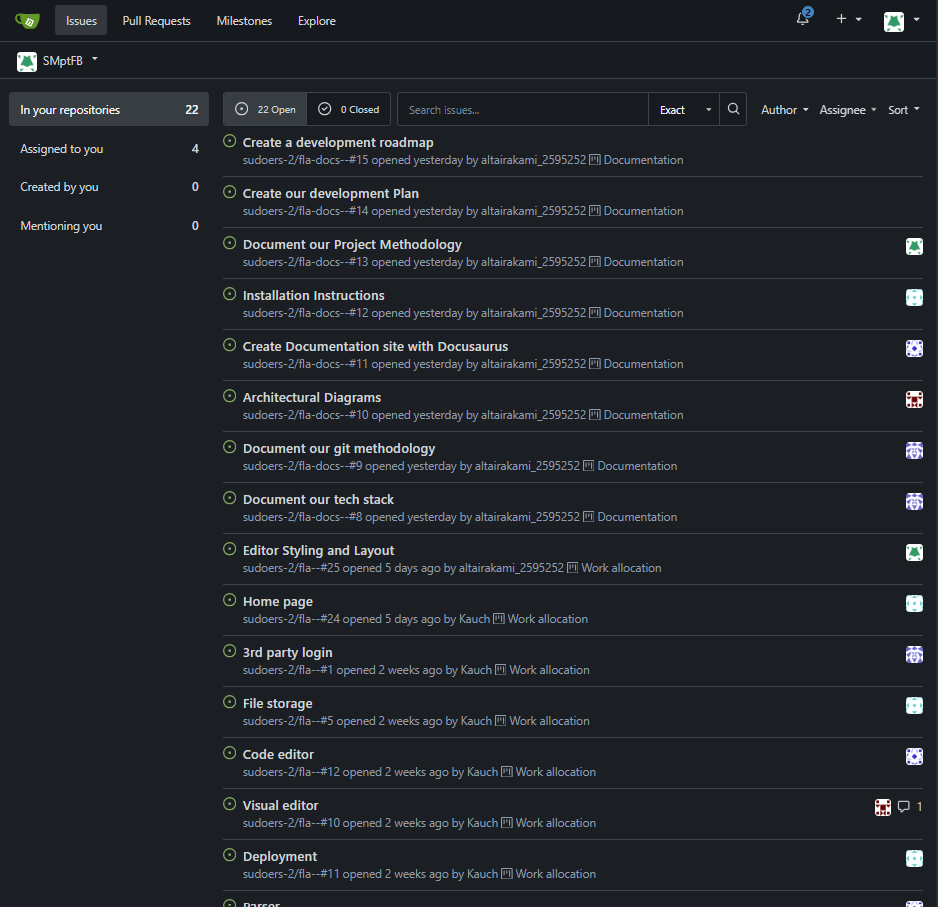Click open-issue status icon of File storage
The image size is (938, 907).
(230, 702)
